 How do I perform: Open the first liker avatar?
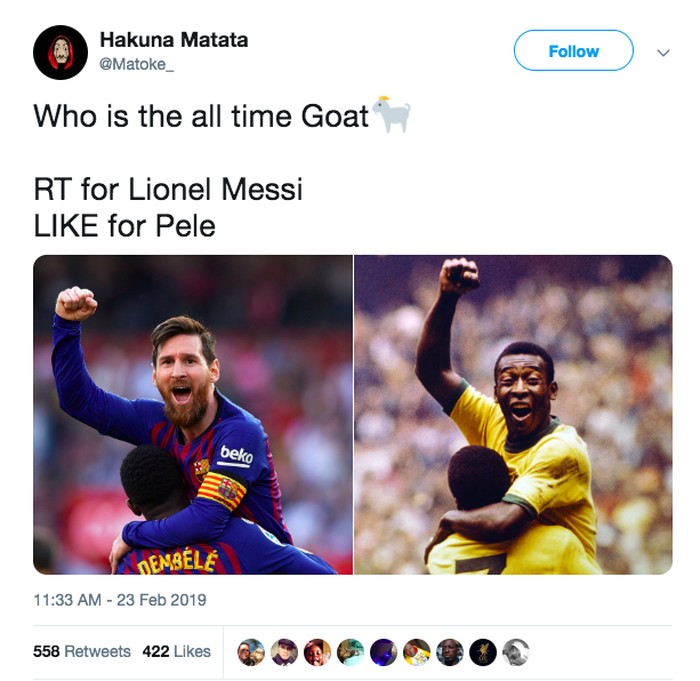click(251, 652)
